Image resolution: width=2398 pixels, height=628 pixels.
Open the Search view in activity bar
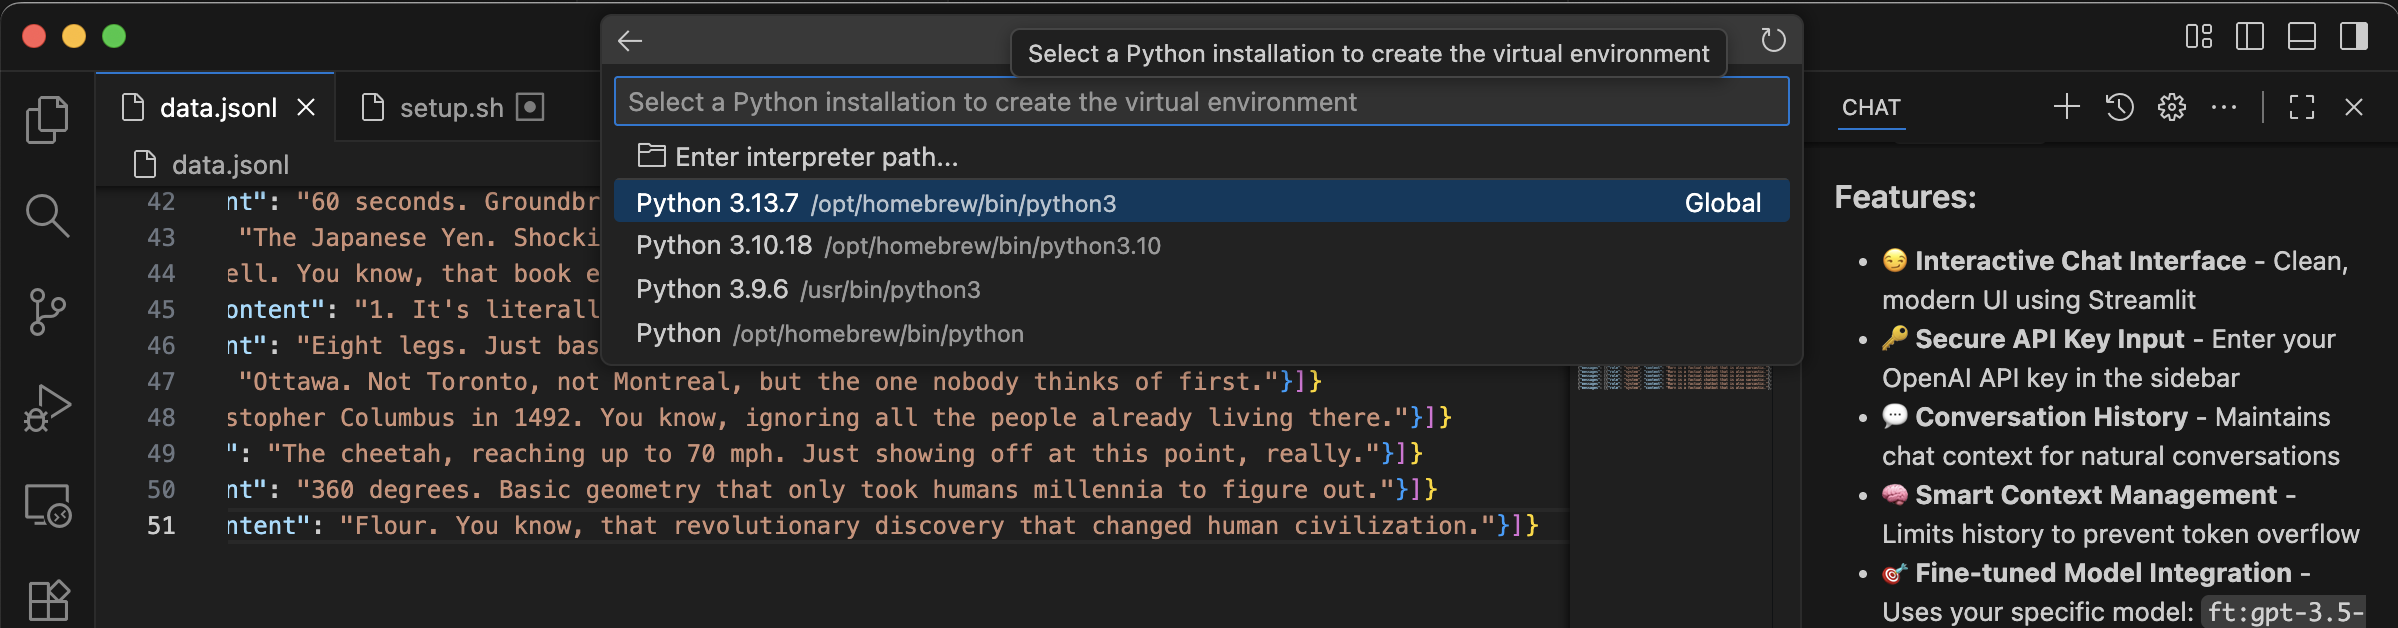(x=47, y=215)
